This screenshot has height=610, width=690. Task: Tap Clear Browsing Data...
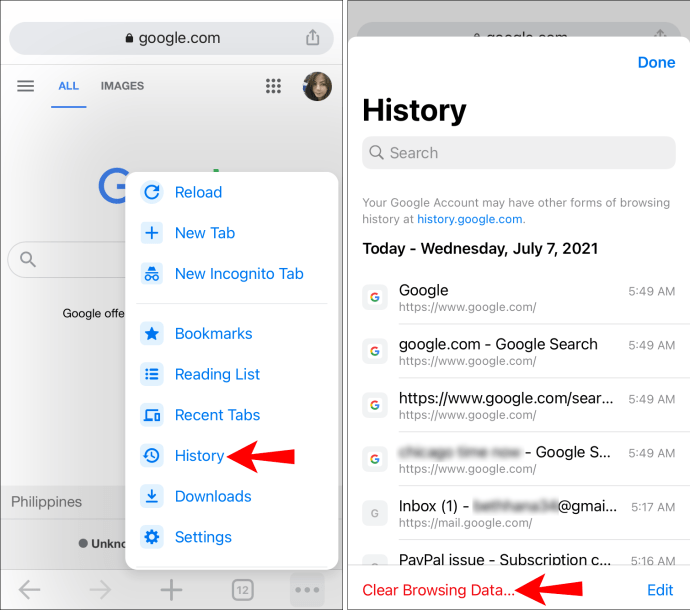pyautogui.click(x=438, y=590)
